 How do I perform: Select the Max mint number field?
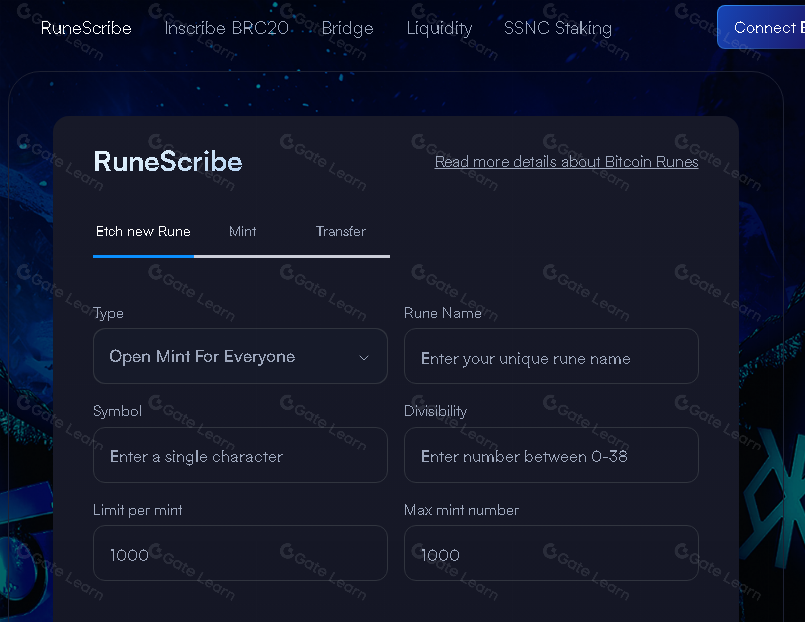coord(551,553)
